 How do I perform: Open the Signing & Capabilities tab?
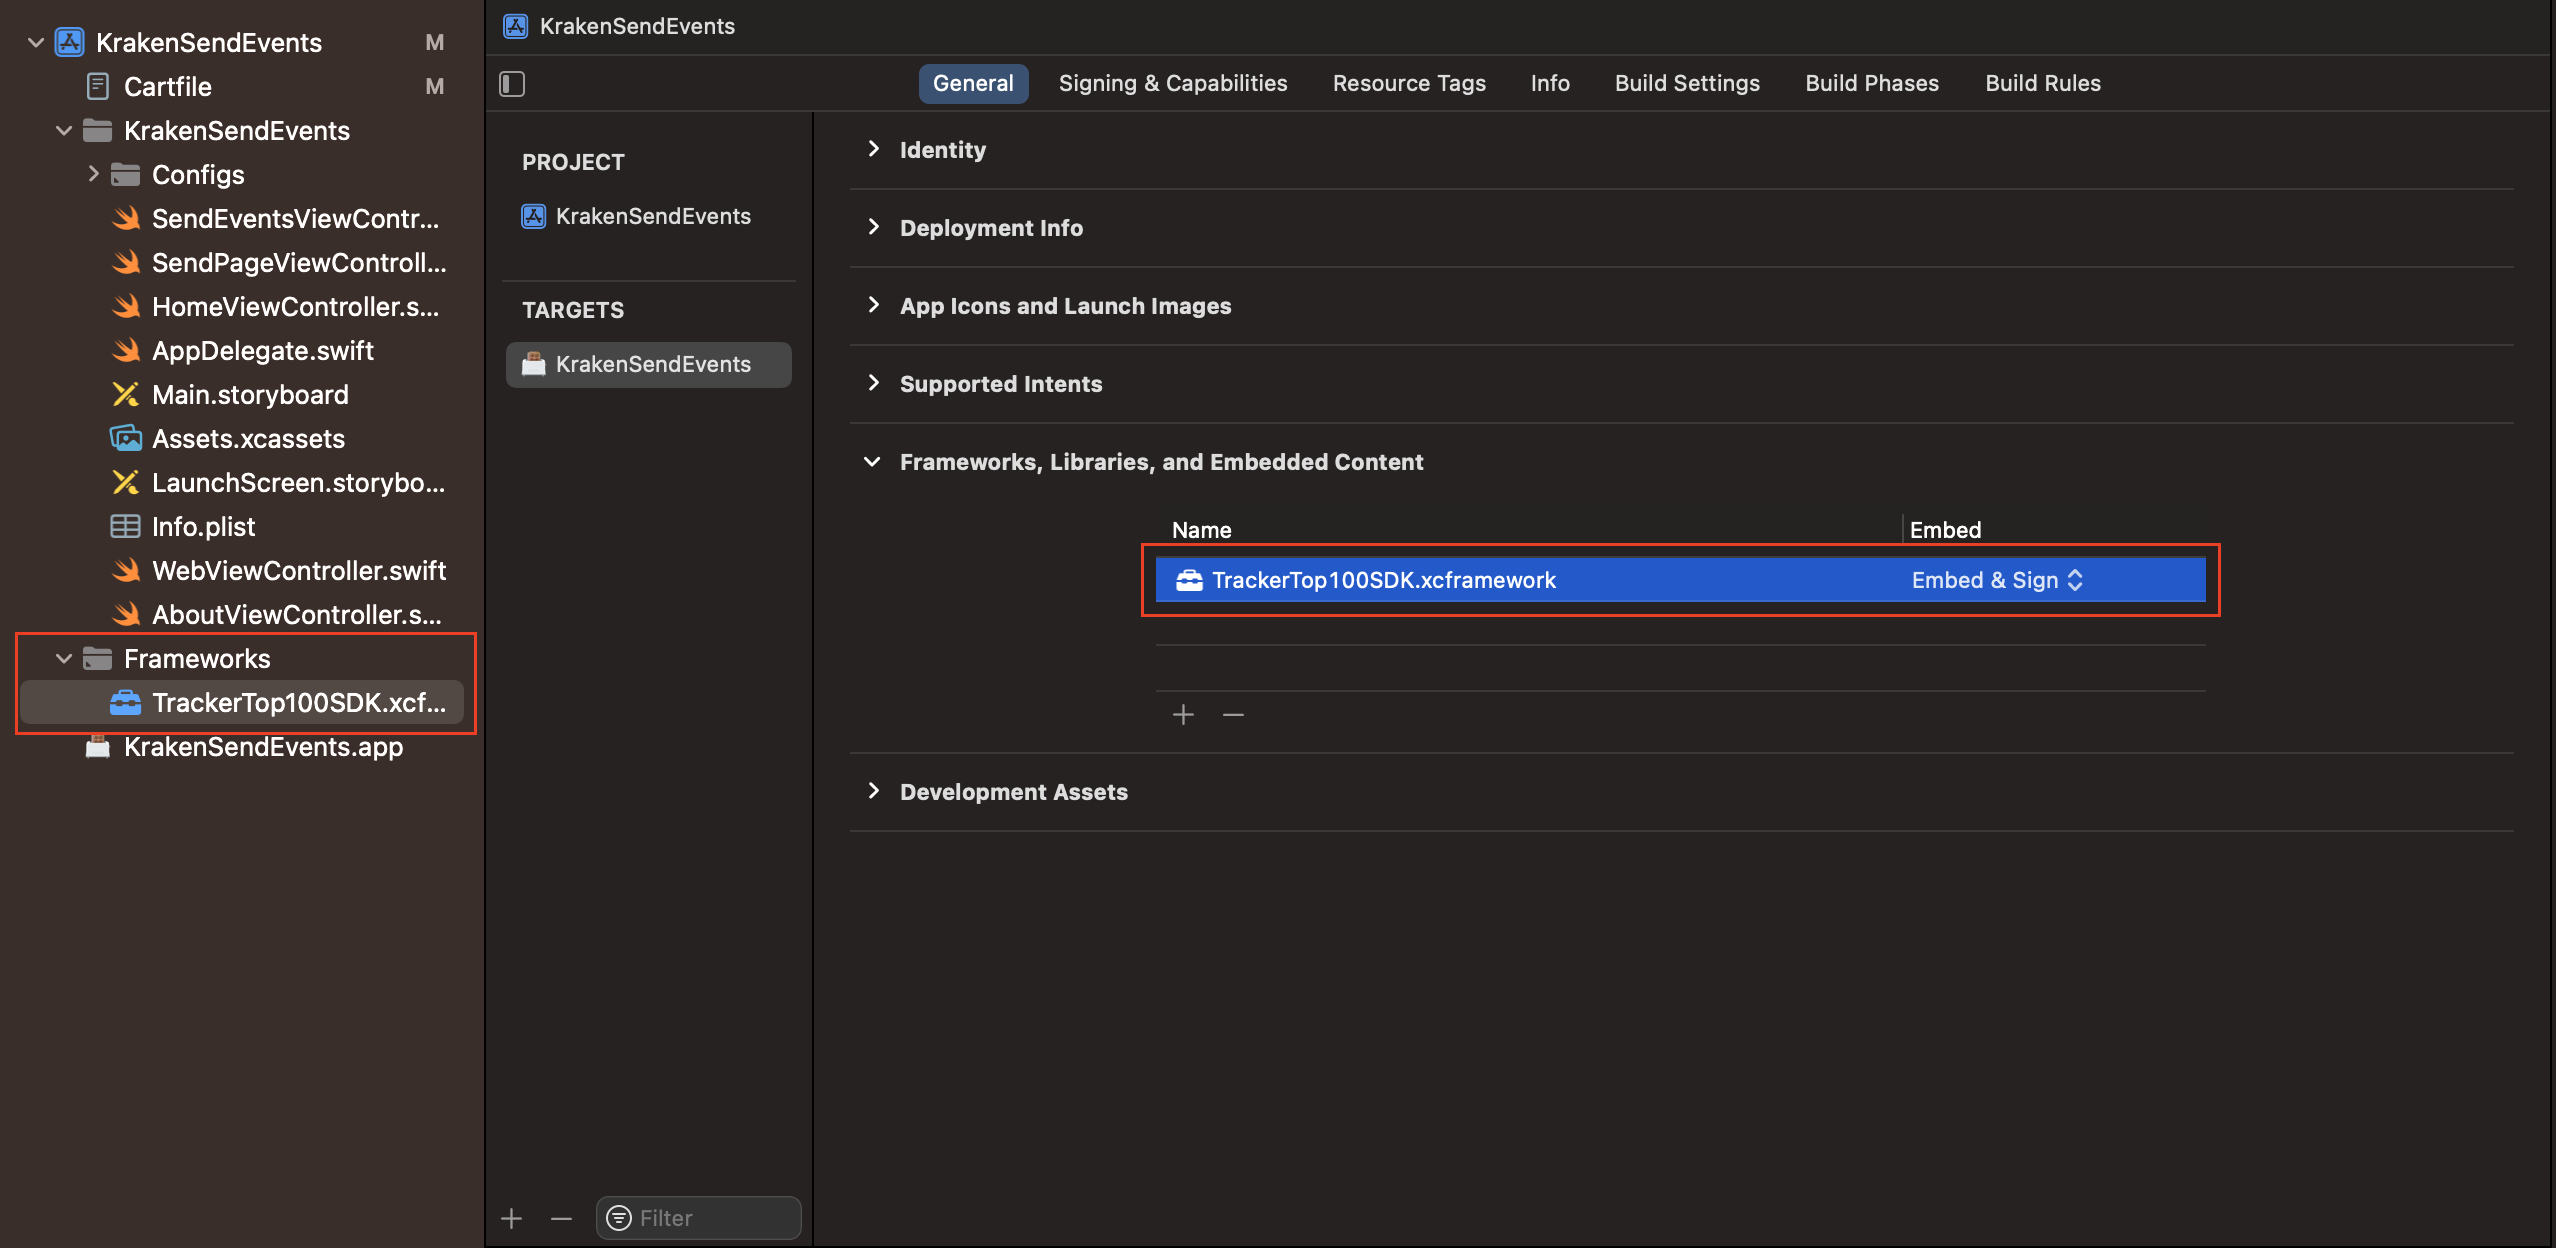1172,84
